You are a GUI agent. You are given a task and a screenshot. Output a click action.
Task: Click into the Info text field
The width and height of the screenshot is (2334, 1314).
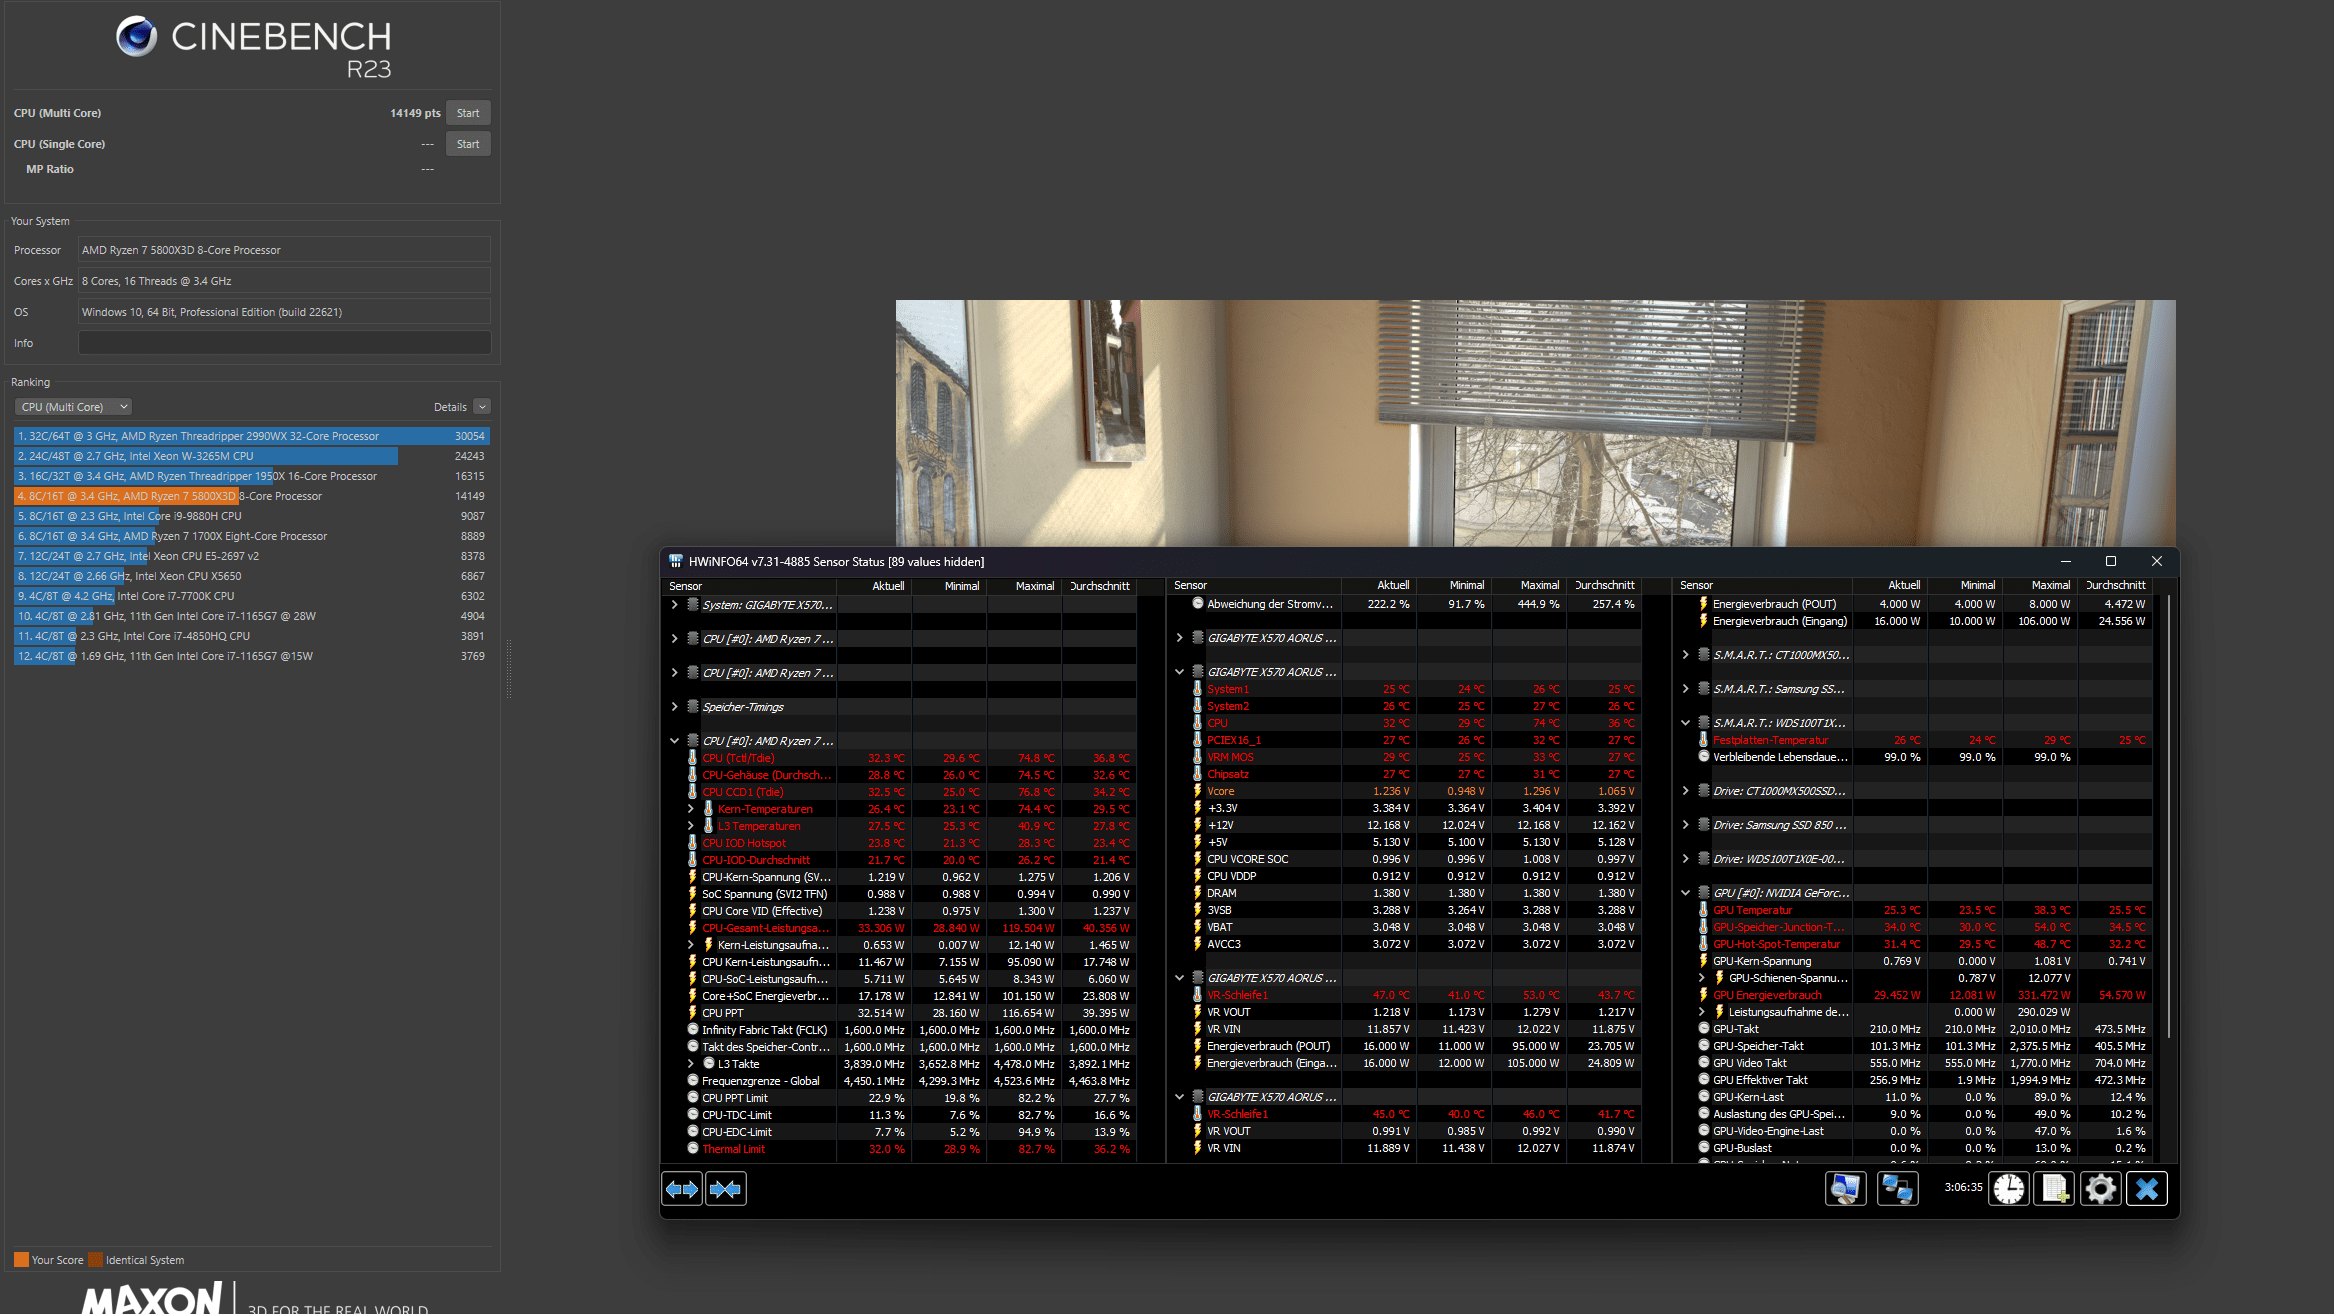[x=284, y=343]
